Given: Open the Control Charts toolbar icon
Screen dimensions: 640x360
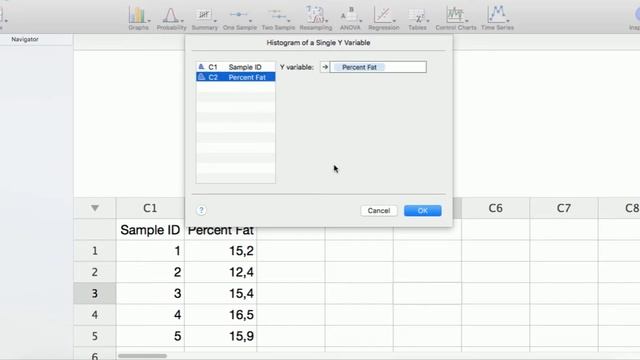Looking at the screenshot, I should click(456, 18).
